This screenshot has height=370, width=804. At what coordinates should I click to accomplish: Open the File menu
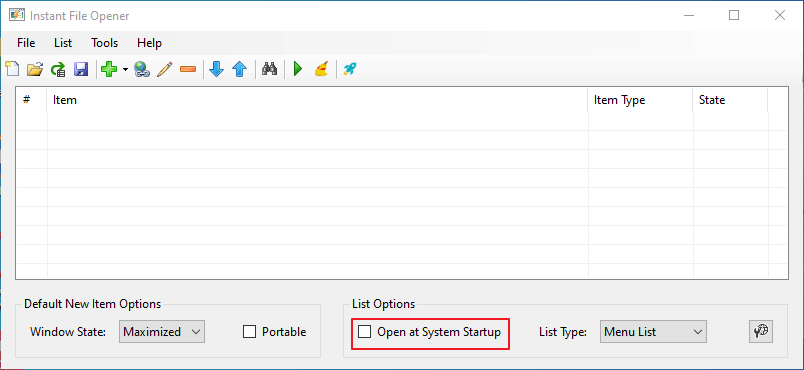coord(26,43)
